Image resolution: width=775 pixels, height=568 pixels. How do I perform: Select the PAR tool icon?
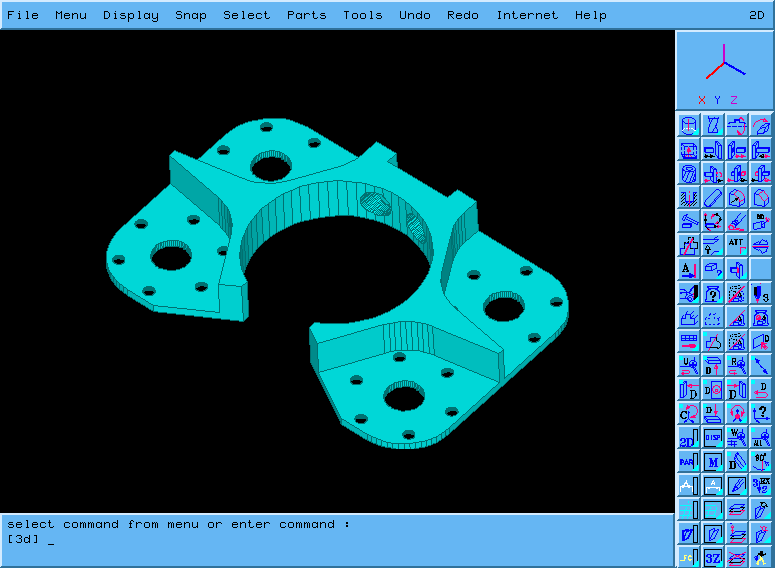pyautogui.click(x=688, y=461)
